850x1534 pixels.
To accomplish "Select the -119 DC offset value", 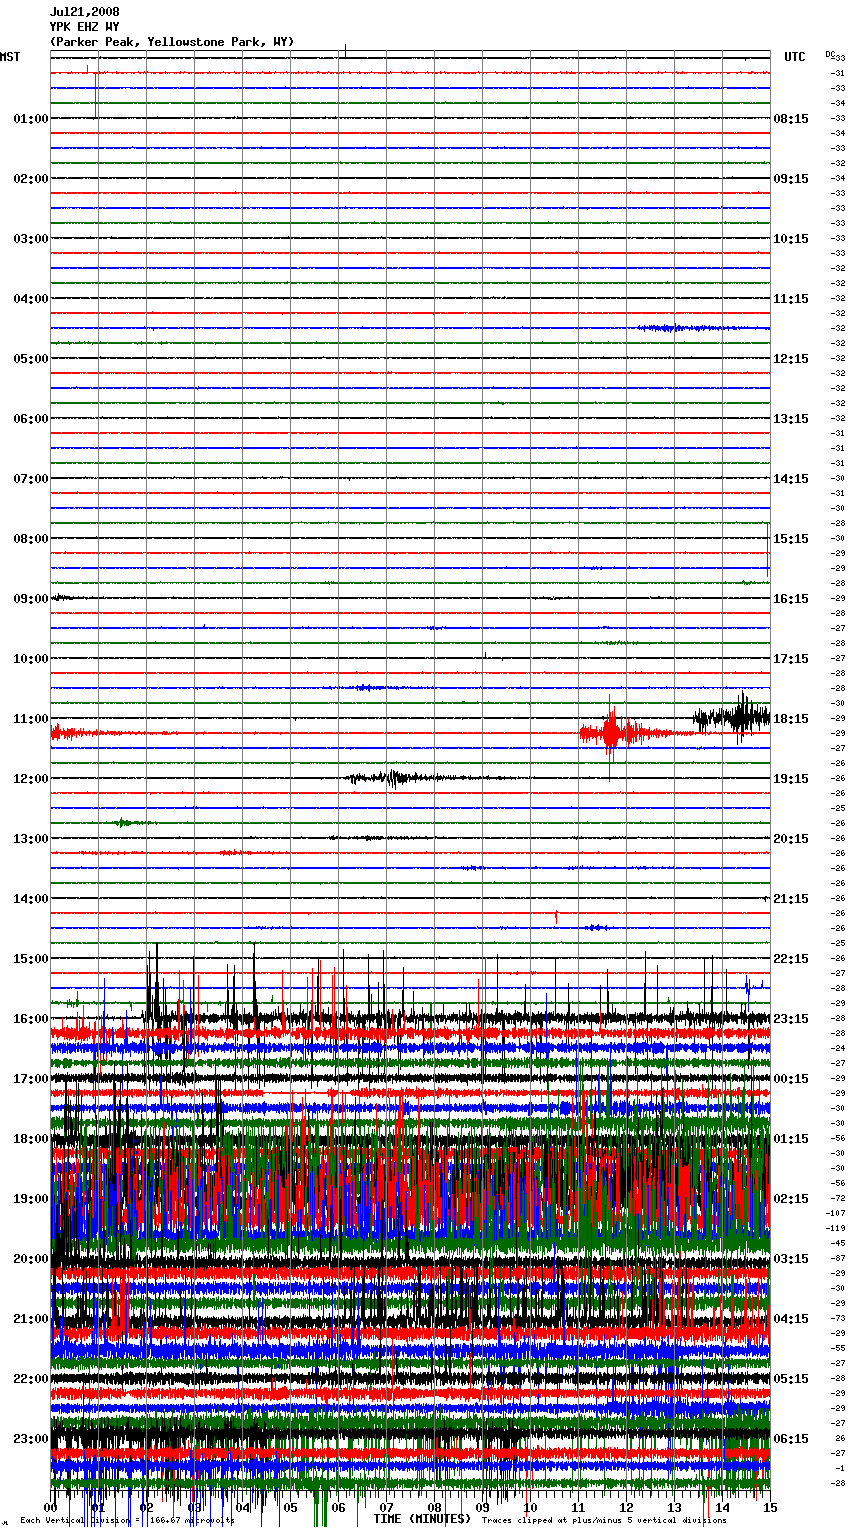I will tap(836, 1228).
